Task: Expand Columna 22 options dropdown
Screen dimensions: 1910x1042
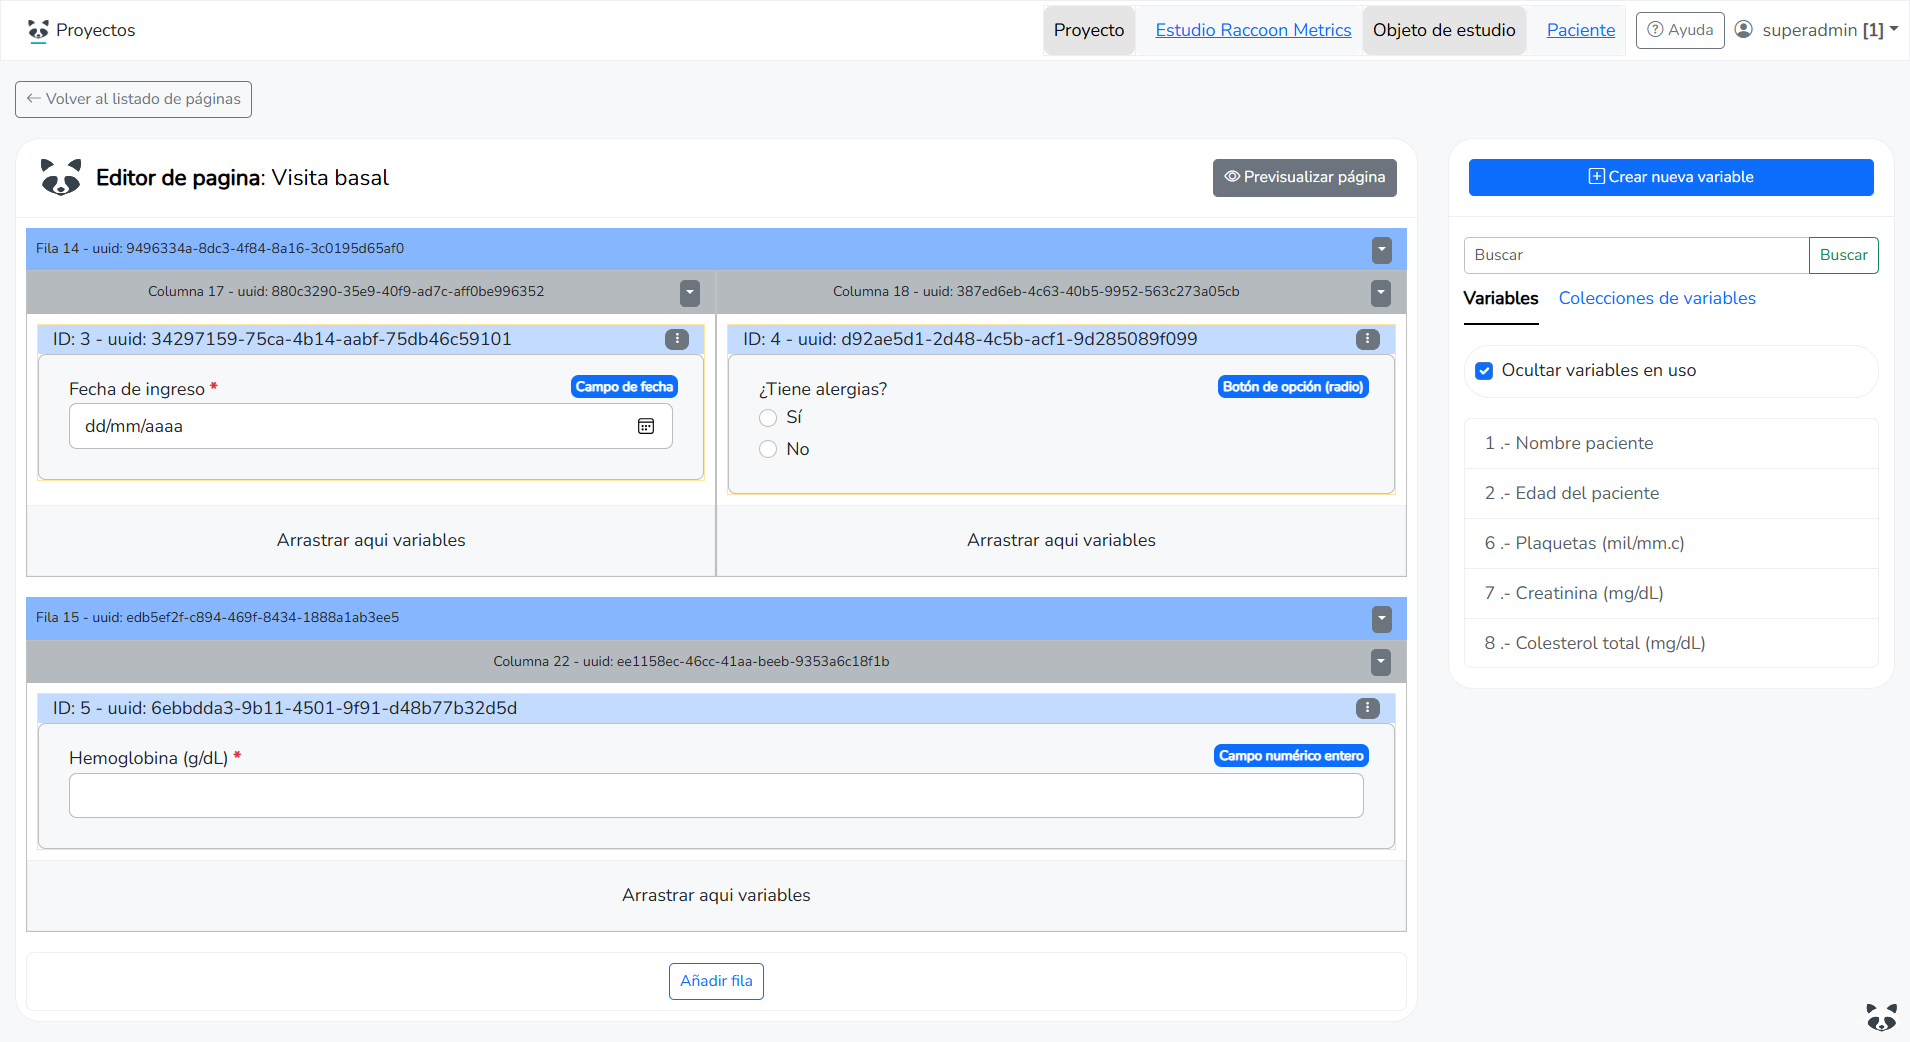Action: coord(1381,662)
